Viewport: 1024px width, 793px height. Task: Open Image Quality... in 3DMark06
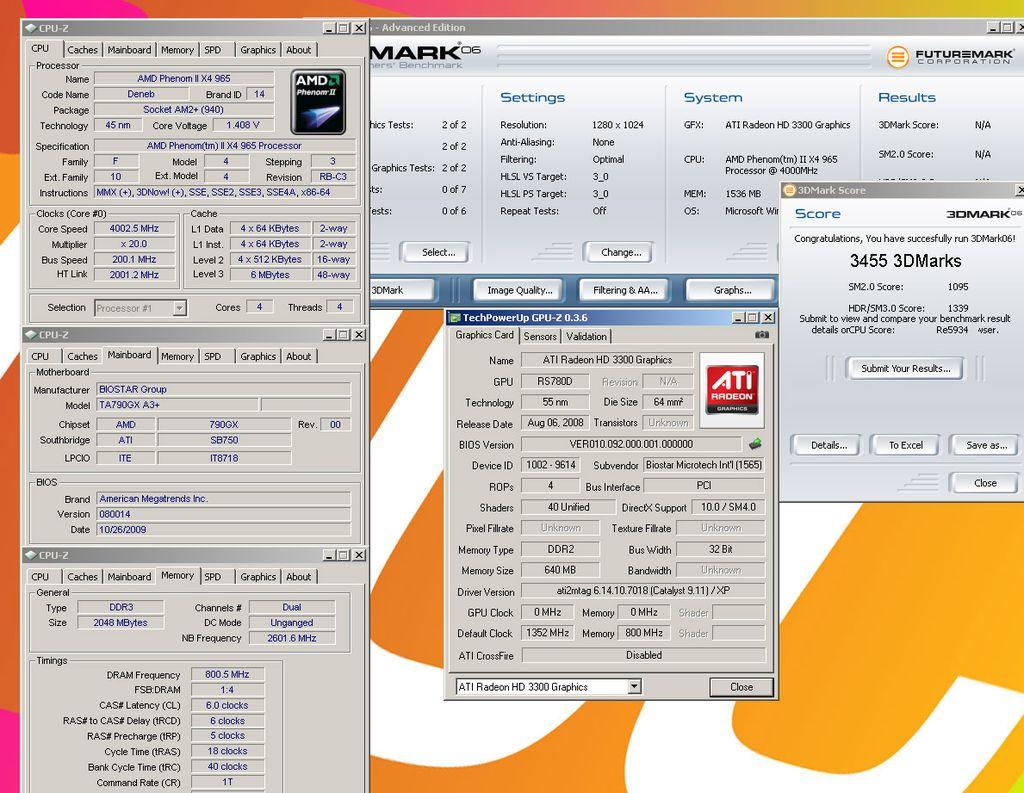pos(520,290)
